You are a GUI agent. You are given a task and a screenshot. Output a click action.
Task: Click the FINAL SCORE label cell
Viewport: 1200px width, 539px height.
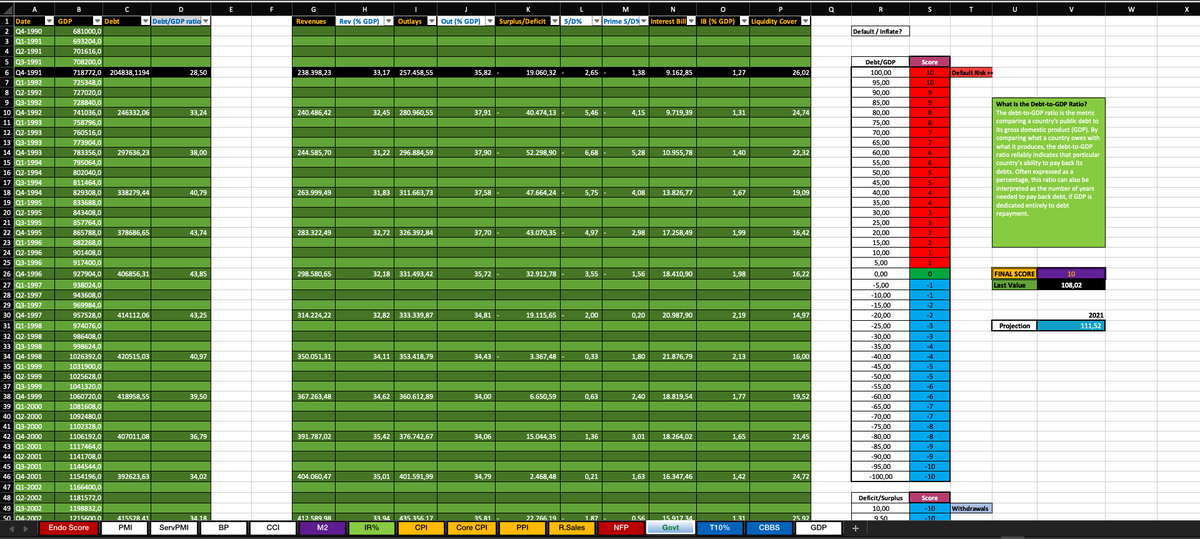click(1012, 273)
